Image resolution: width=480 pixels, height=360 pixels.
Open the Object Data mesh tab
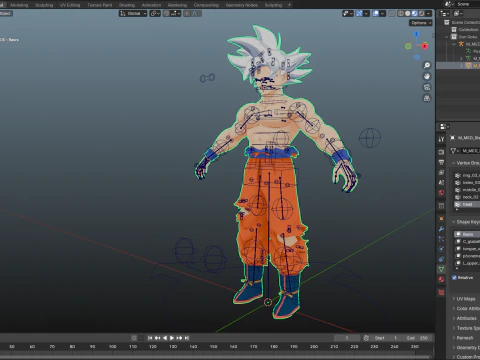tap(441, 269)
